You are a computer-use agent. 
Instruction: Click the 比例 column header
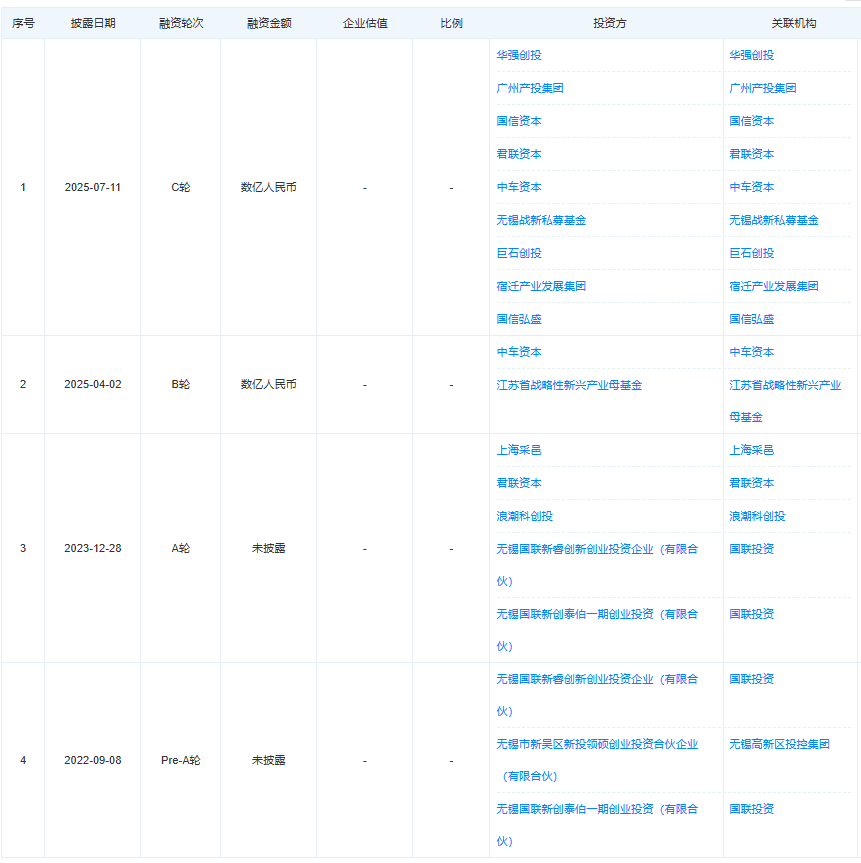coord(451,23)
